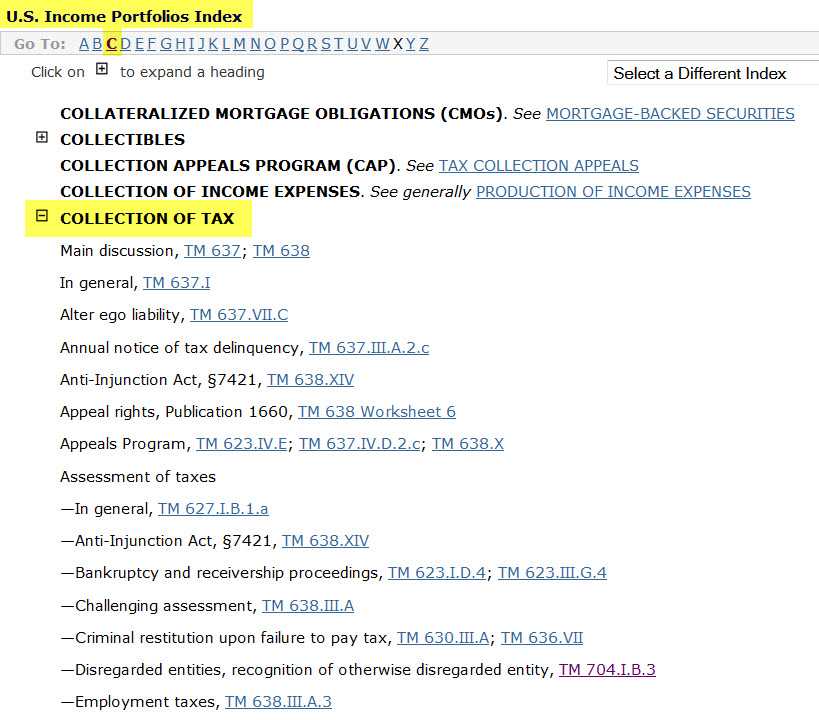Open TM 638.III.A.3 employment taxes link
Viewport: 819px width, 720px height.
(278, 702)
